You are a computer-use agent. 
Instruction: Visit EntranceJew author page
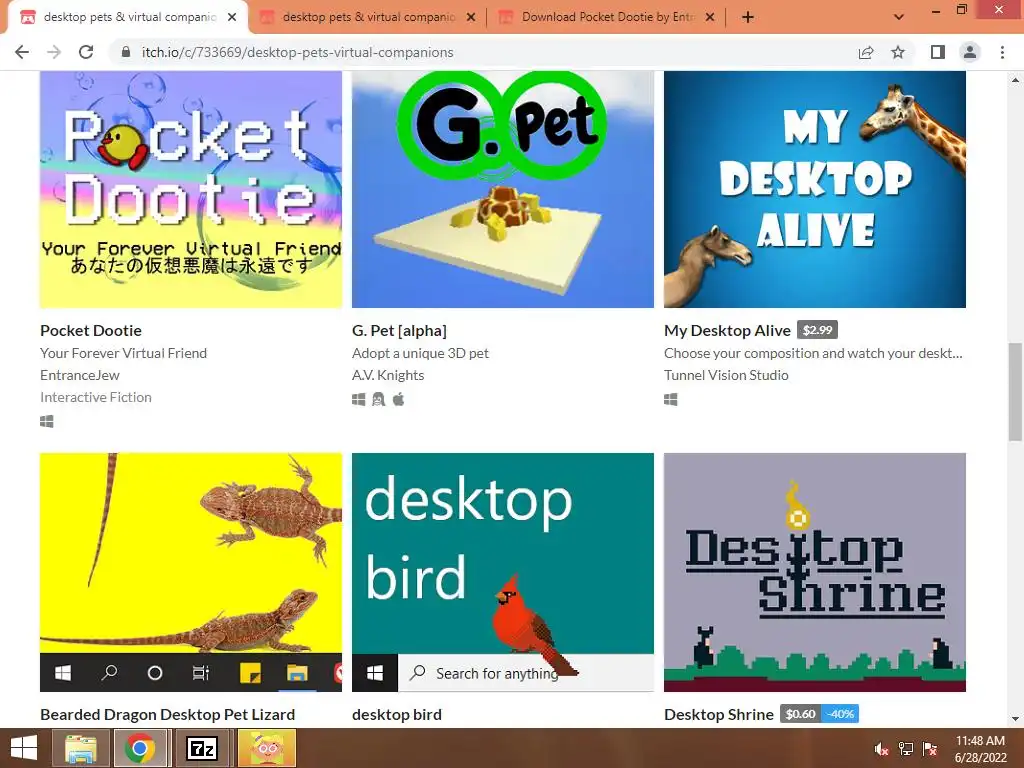coord(80,375)
